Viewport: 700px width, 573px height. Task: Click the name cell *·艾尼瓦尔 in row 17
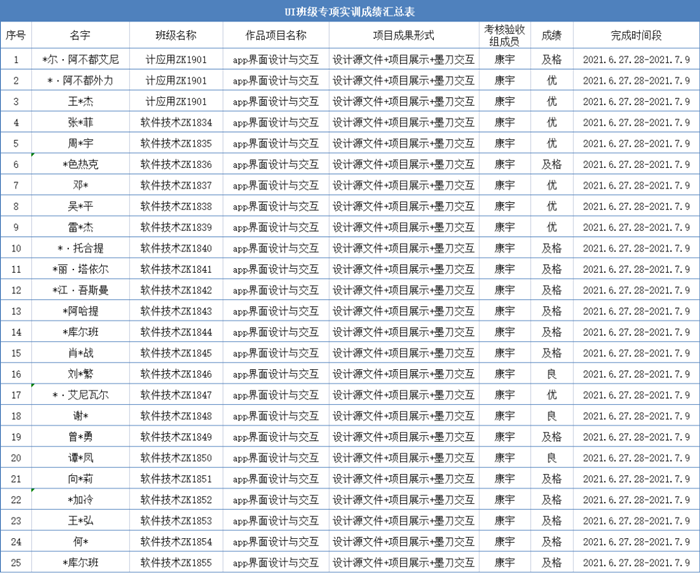80,395
